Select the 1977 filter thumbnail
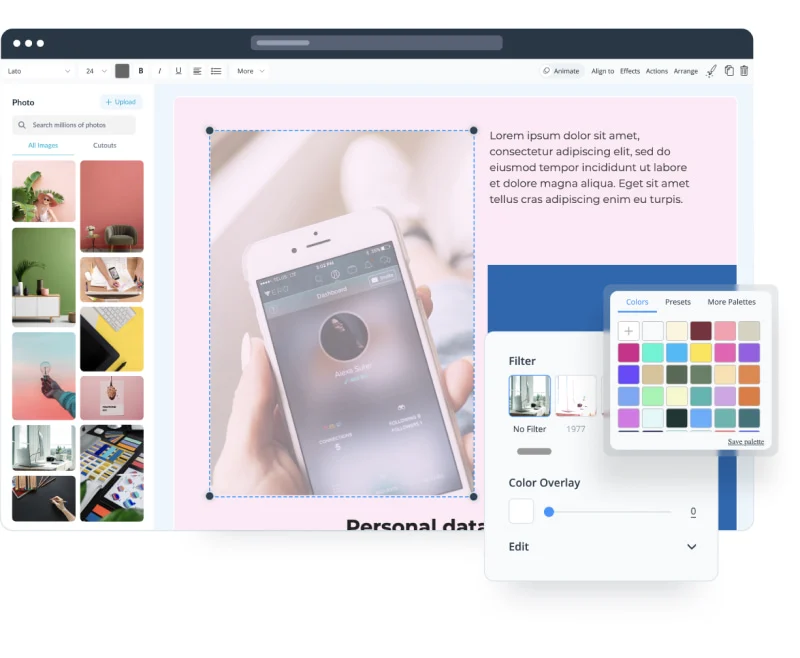Viewport: 800px width, 658px height. point(576,396)
